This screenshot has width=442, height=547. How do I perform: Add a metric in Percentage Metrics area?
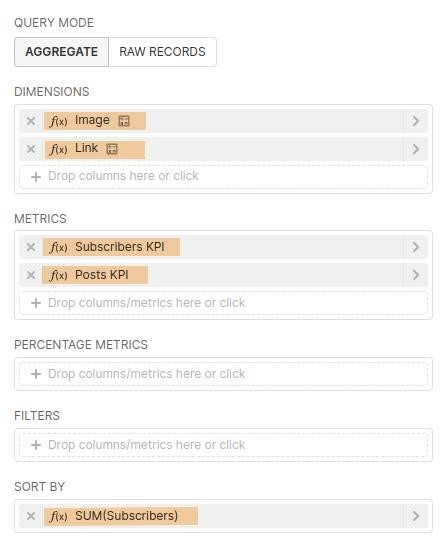click(x=223, y=374)
